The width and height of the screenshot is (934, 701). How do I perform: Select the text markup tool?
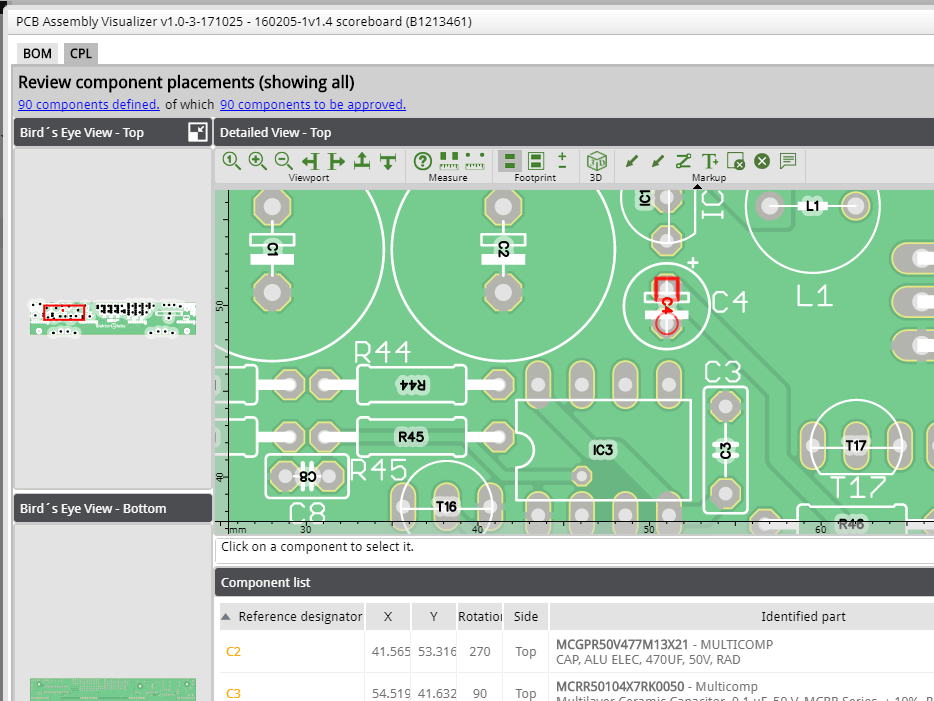[x=708, y=160]
